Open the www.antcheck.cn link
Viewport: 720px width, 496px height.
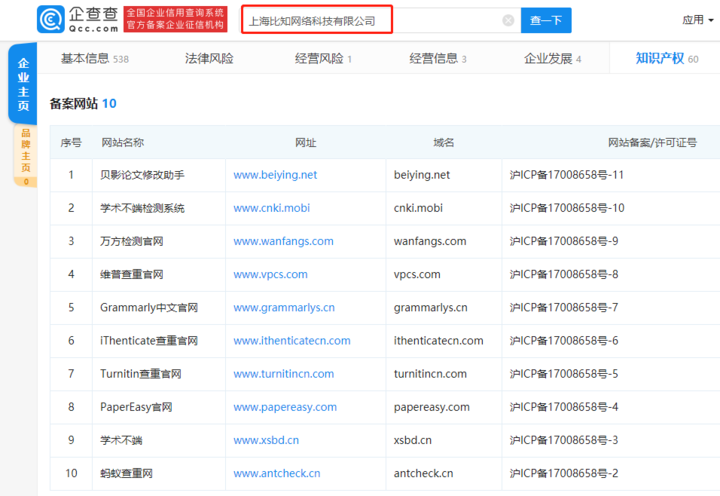[276, 473]
